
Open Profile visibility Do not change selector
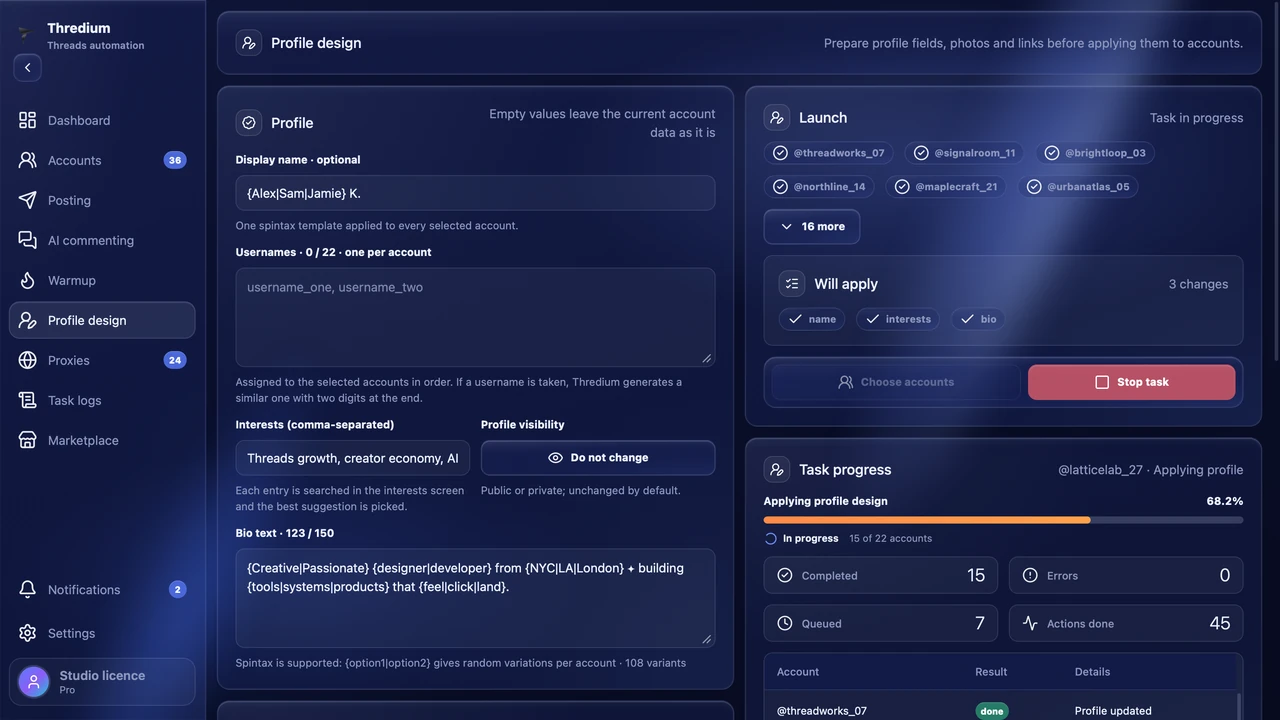[x=598, y=458]
